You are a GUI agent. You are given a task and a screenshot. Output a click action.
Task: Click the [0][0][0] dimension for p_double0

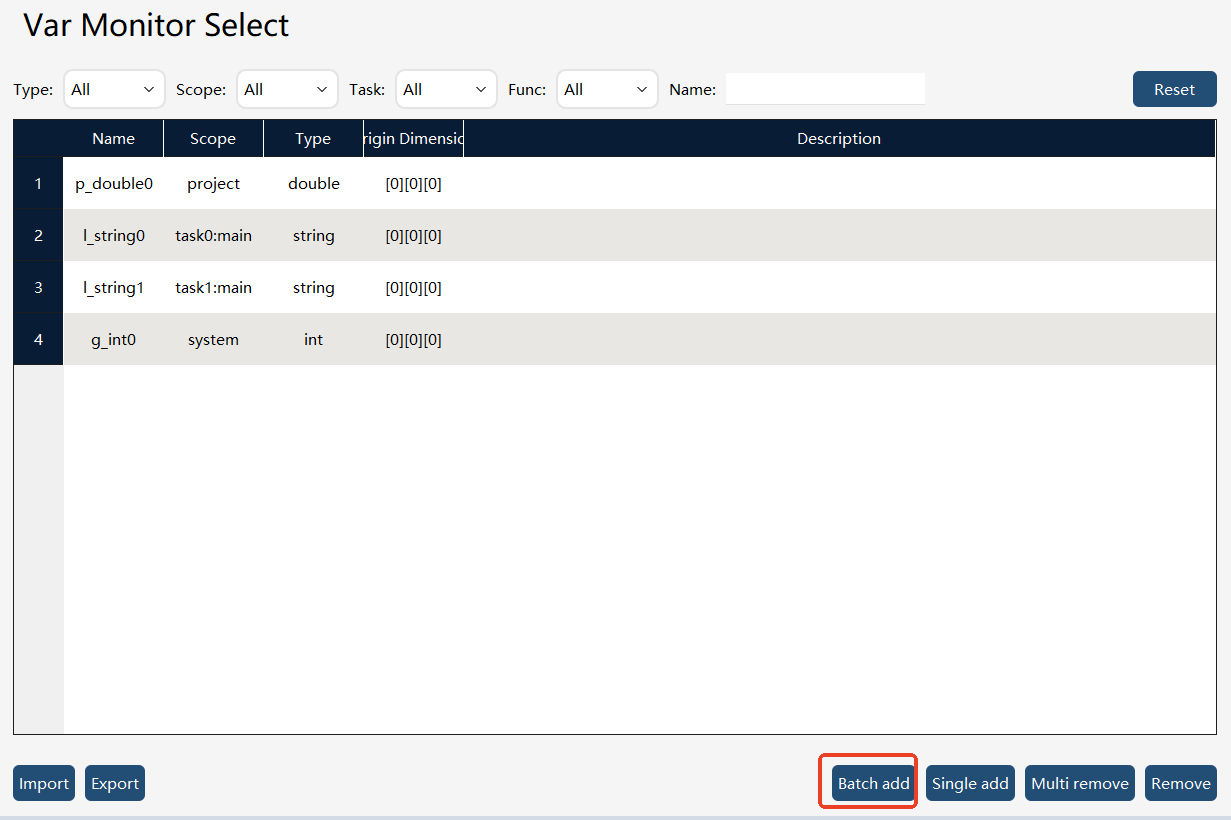point(413,184)
